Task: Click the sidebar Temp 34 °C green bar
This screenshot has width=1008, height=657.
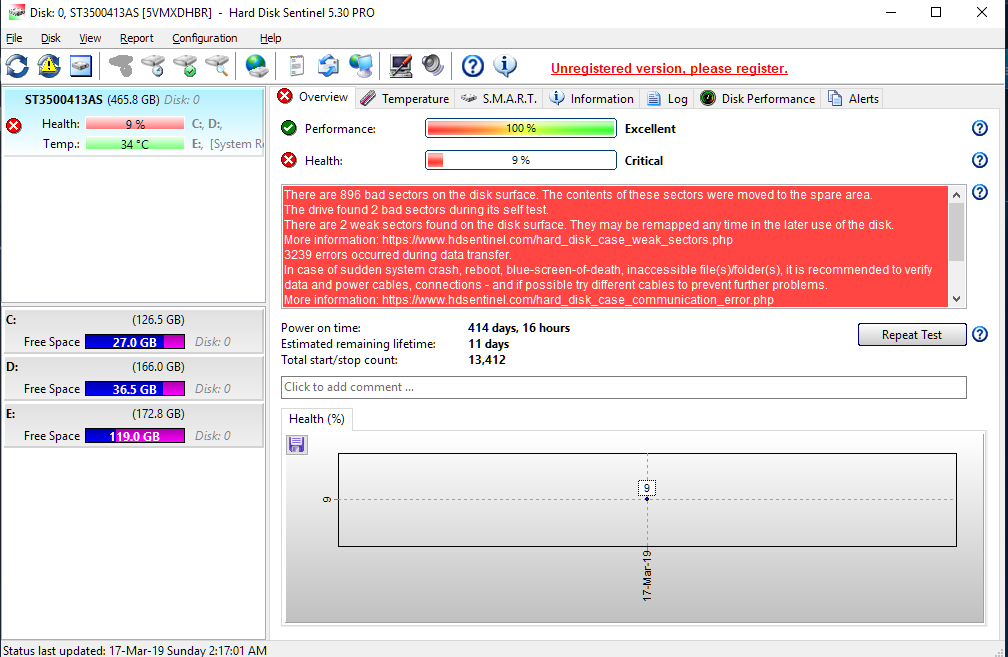Action: (x=135, y=144)
